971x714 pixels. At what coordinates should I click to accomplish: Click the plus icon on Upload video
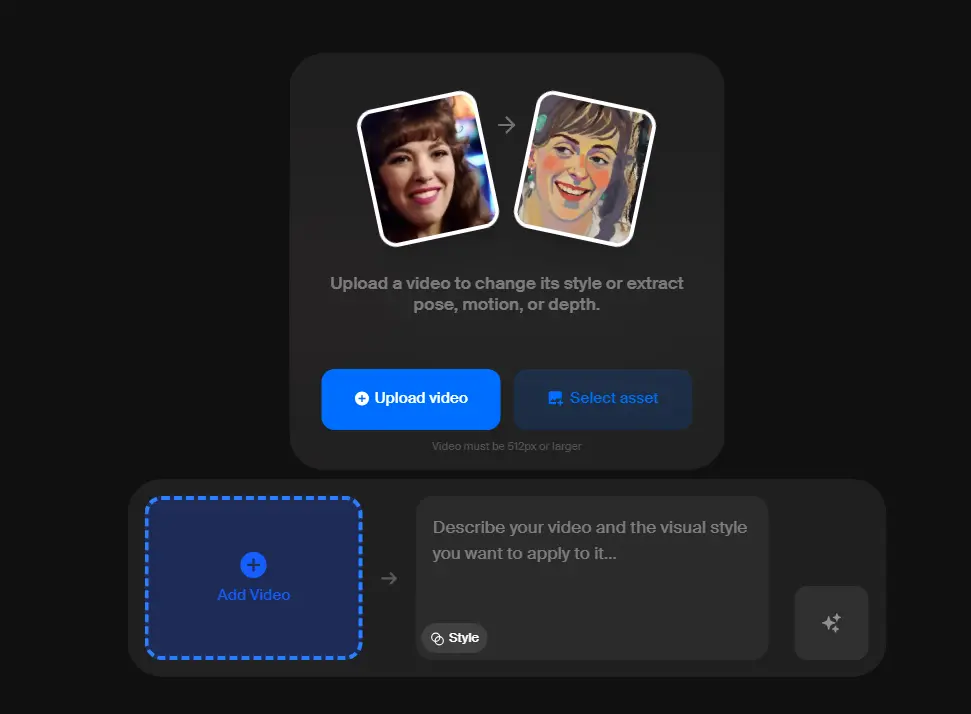[x=362, y=398]
